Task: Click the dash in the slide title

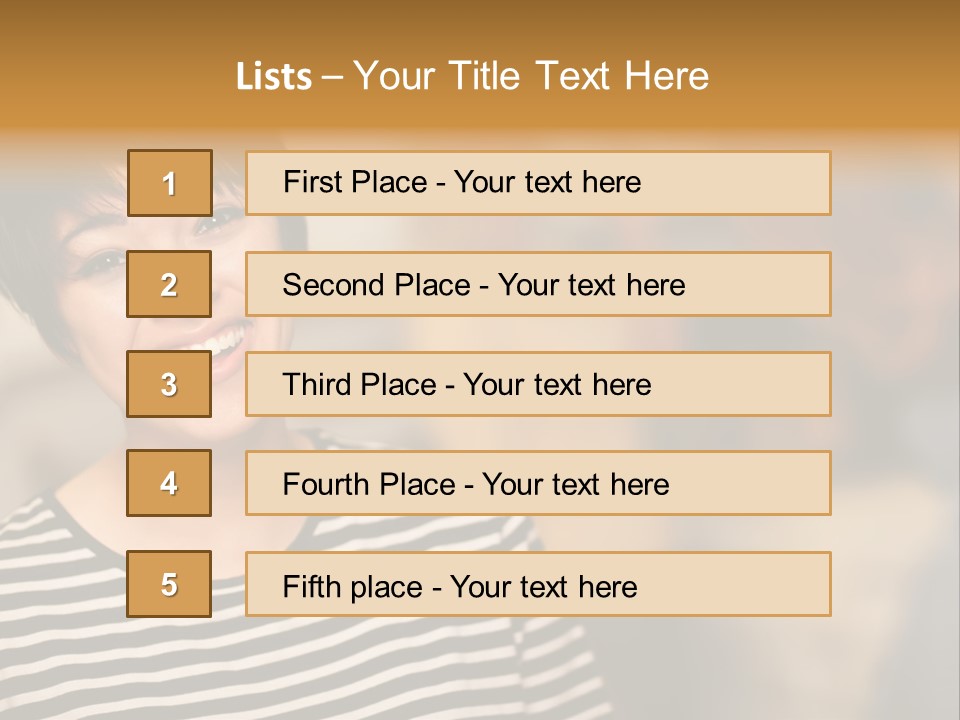Action: 333,76
